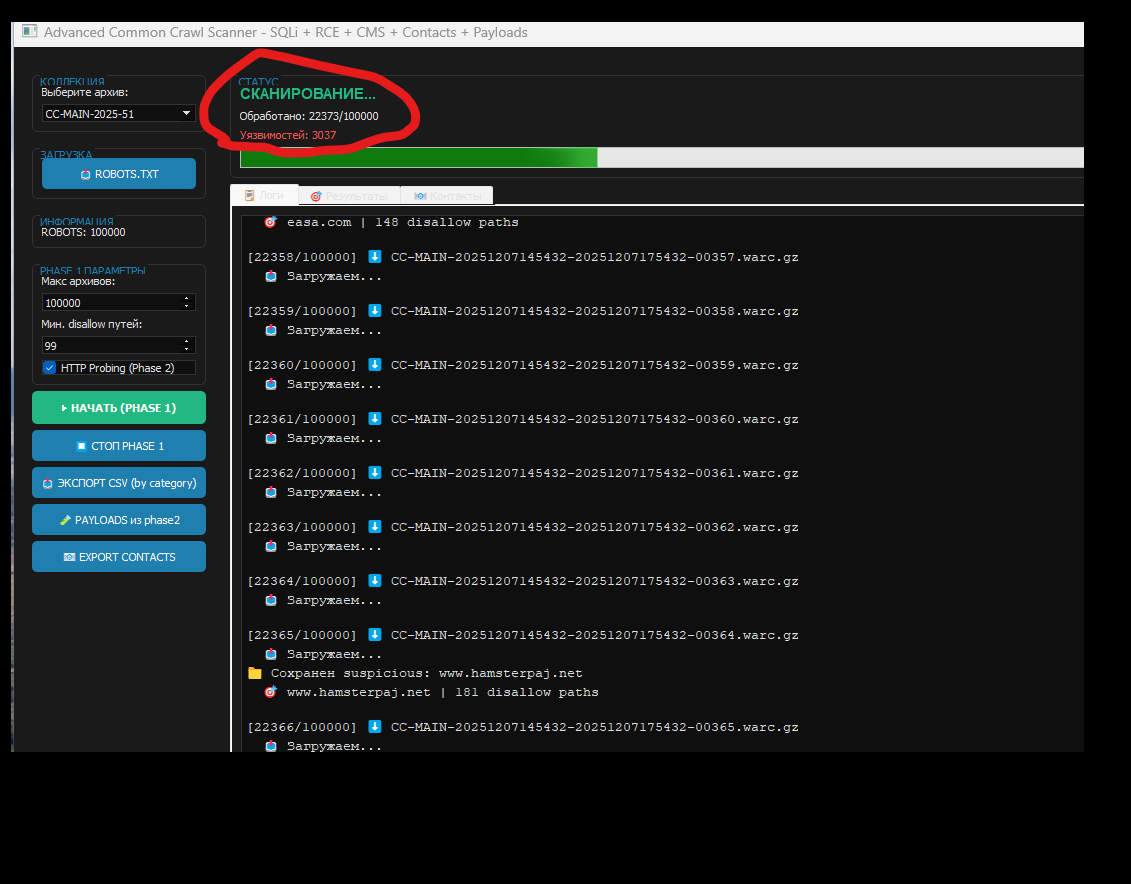
Task: Start scanning with НАЧАТЬ (PHASE 1)
Action: point(119,407)
